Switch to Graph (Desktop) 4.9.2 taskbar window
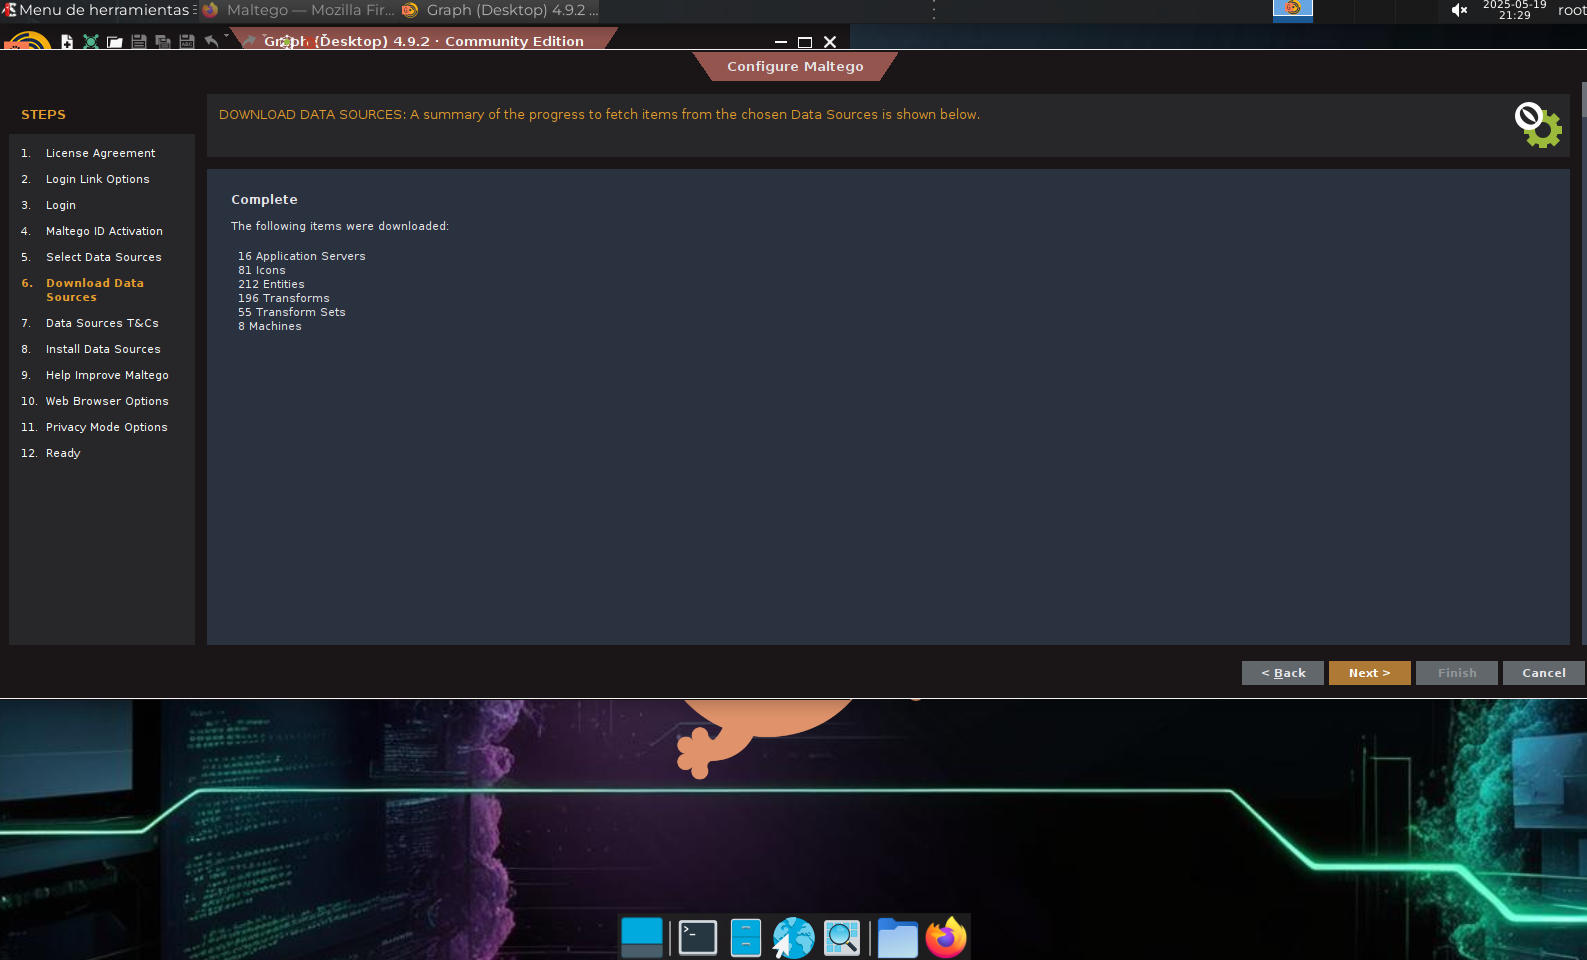 point(500,10)
